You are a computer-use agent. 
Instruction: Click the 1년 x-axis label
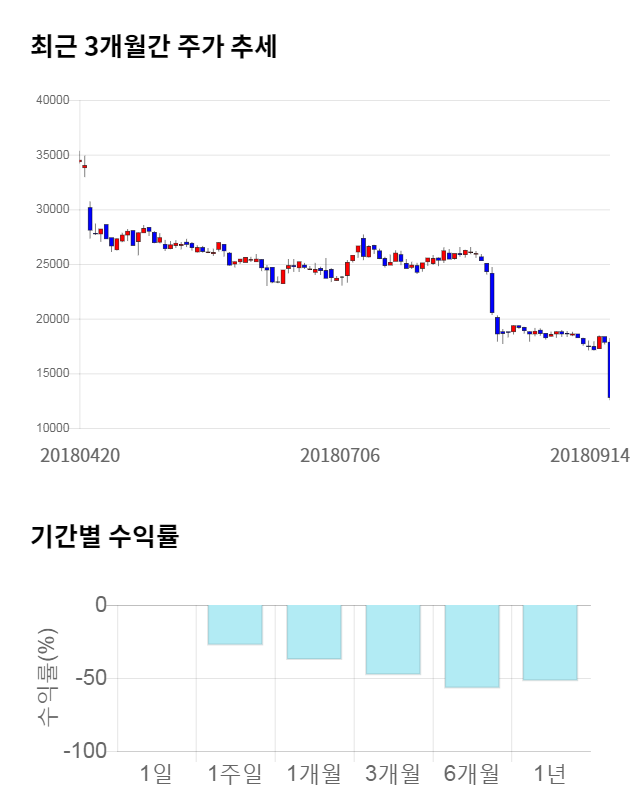(x=551, y=773)
